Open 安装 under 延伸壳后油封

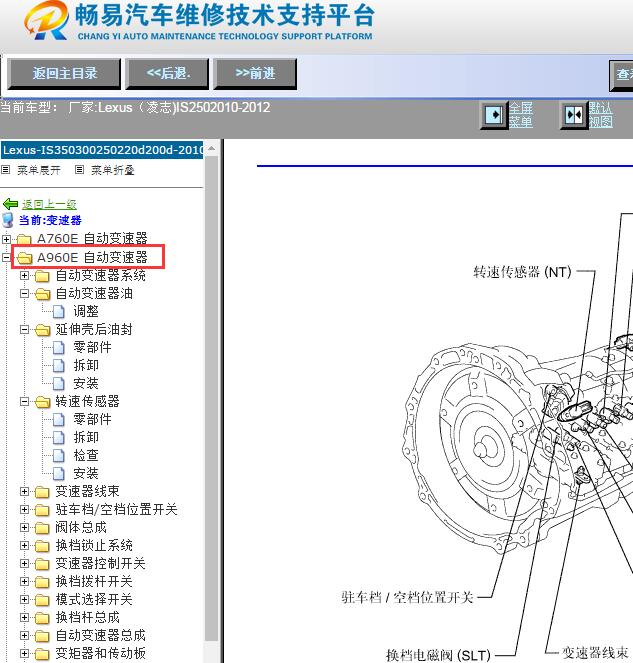[86, 383]
